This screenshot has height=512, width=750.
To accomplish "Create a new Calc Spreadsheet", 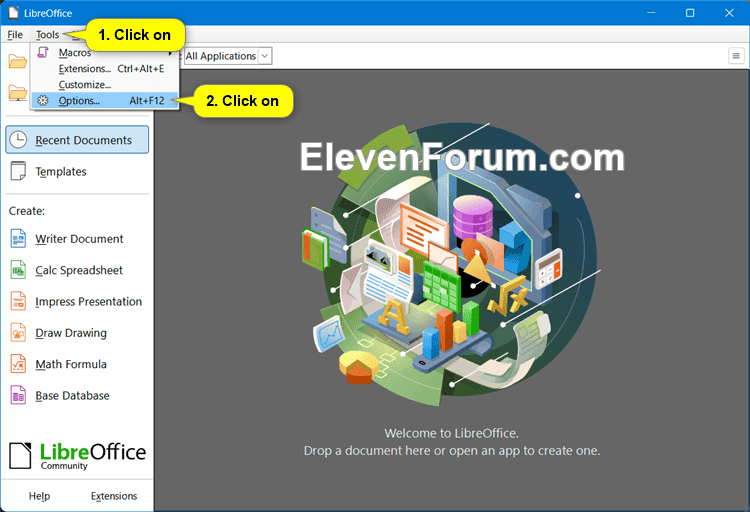I will (78, 270).
